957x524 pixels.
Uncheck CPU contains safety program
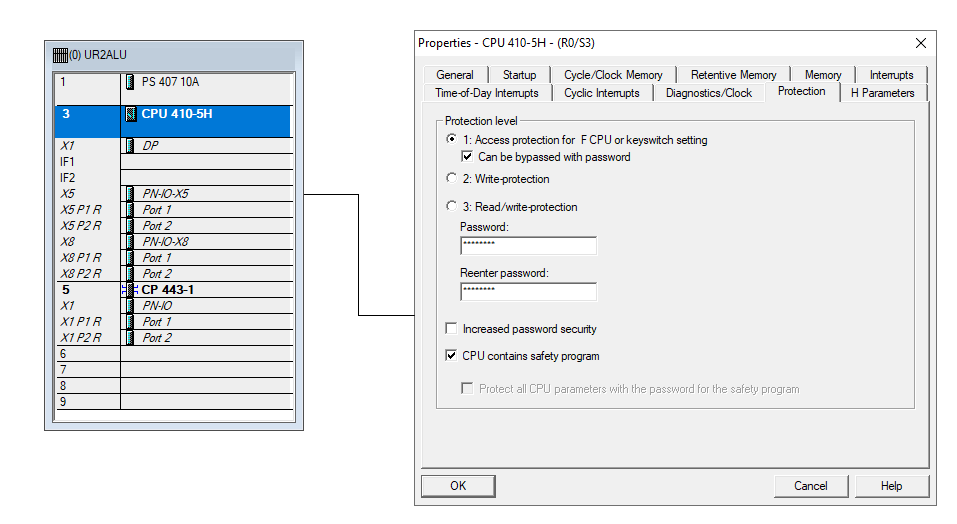click(451, 356)
